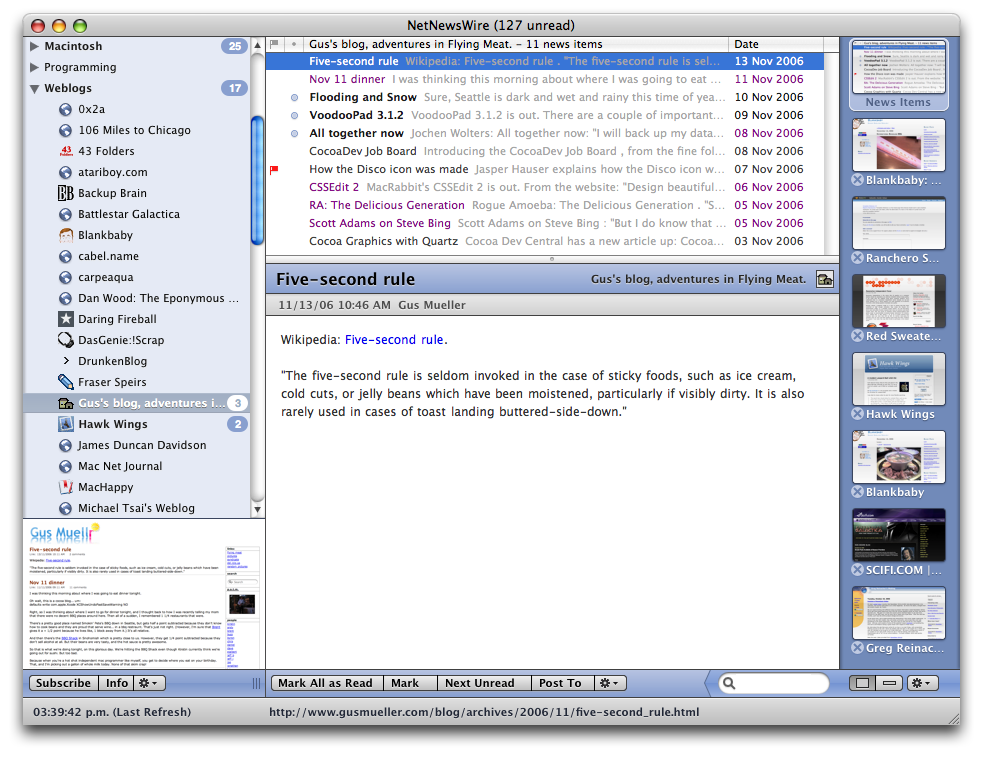The image size is (999, 769).
Task: Click the red flag on Disco icon item
Action: (x=275, y=169)
